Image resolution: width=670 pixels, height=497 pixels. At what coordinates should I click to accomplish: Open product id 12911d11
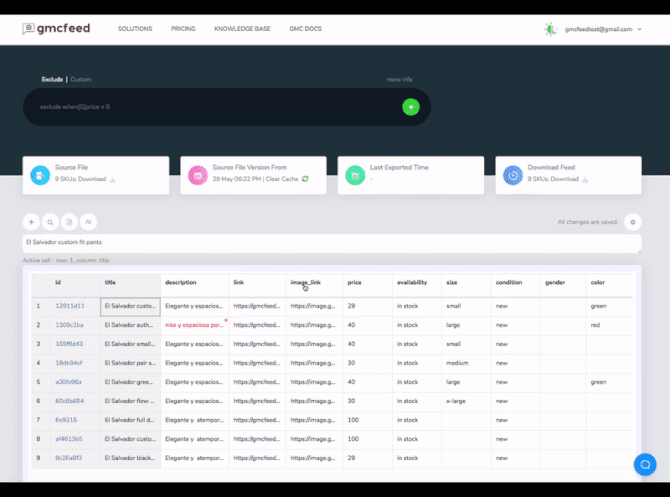(70, 306)
